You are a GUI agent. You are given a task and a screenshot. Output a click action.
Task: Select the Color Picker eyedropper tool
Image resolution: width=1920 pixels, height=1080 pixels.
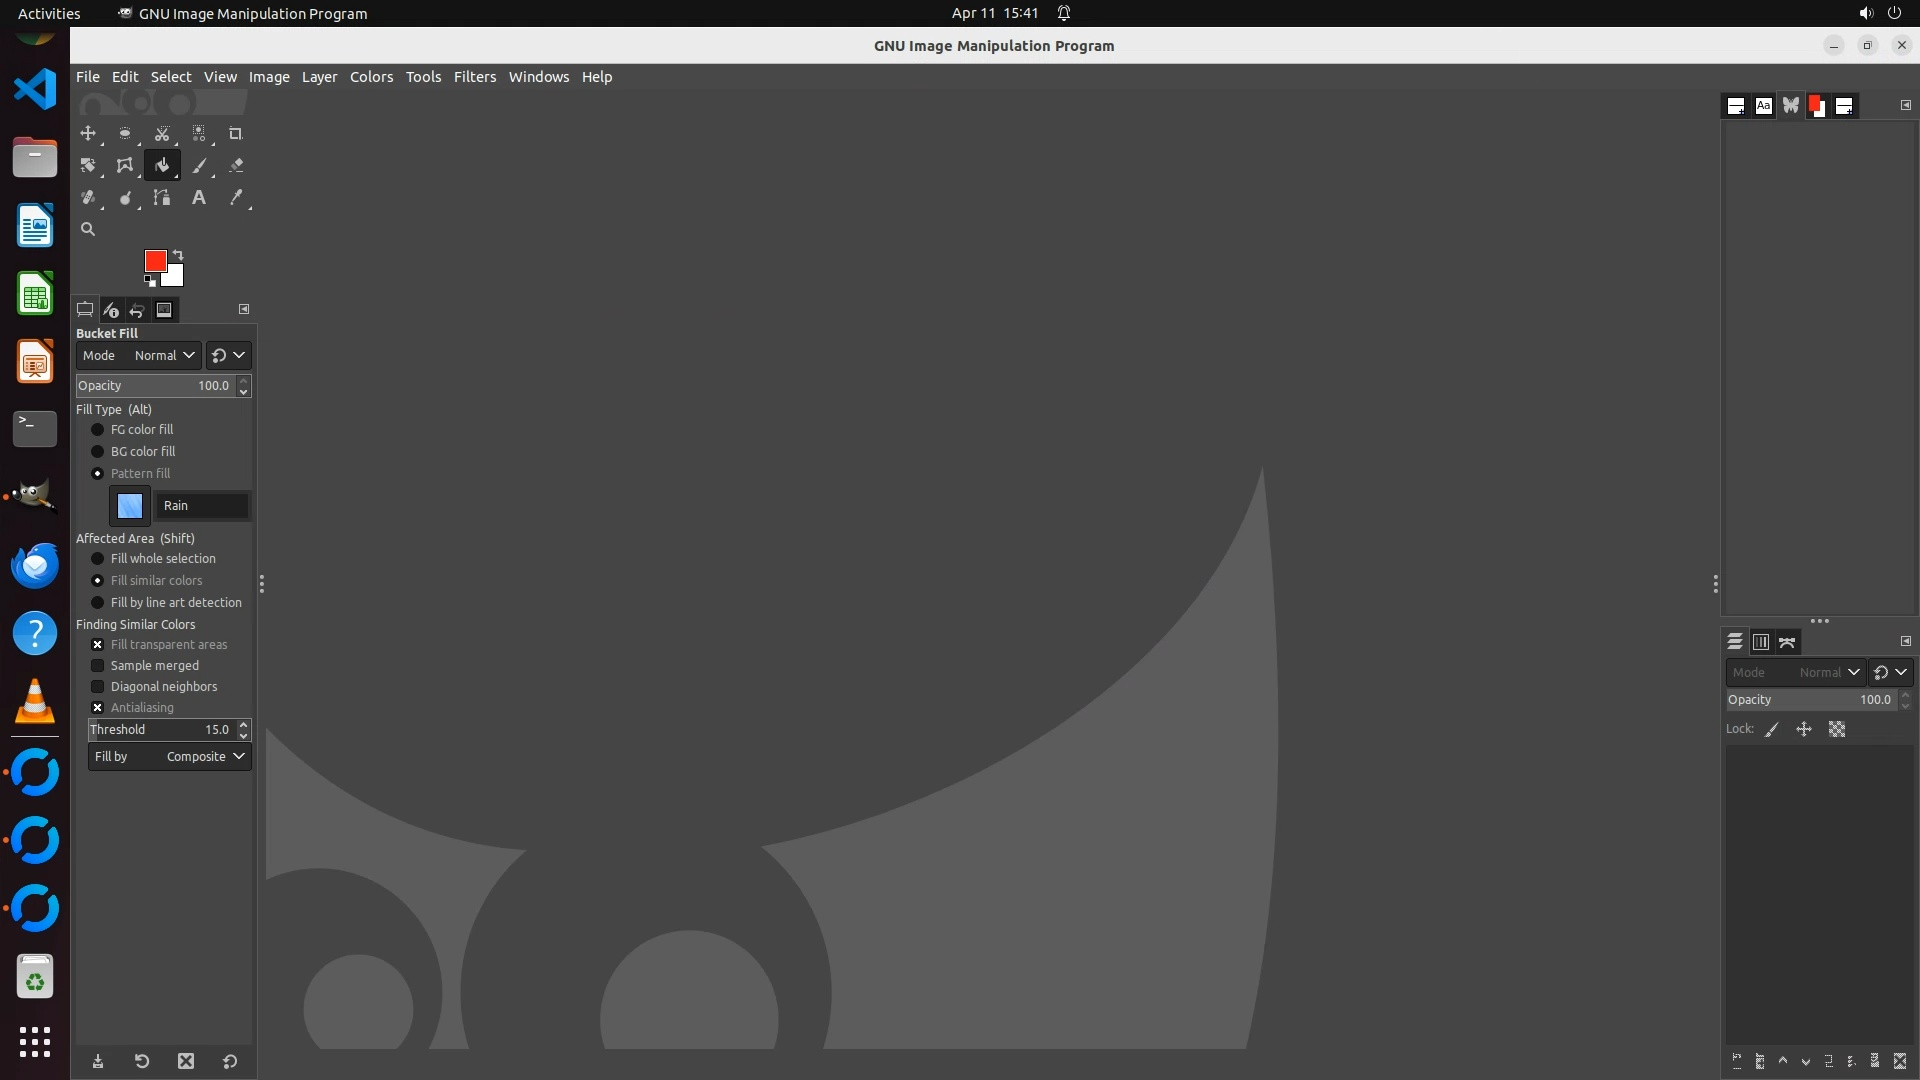point(236,198)
